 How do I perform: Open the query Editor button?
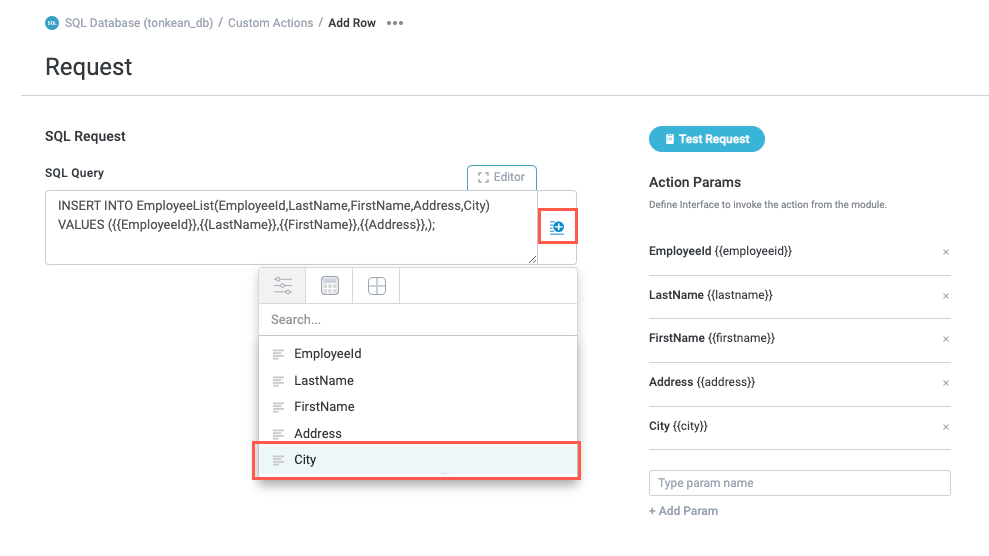coord(502,177)
